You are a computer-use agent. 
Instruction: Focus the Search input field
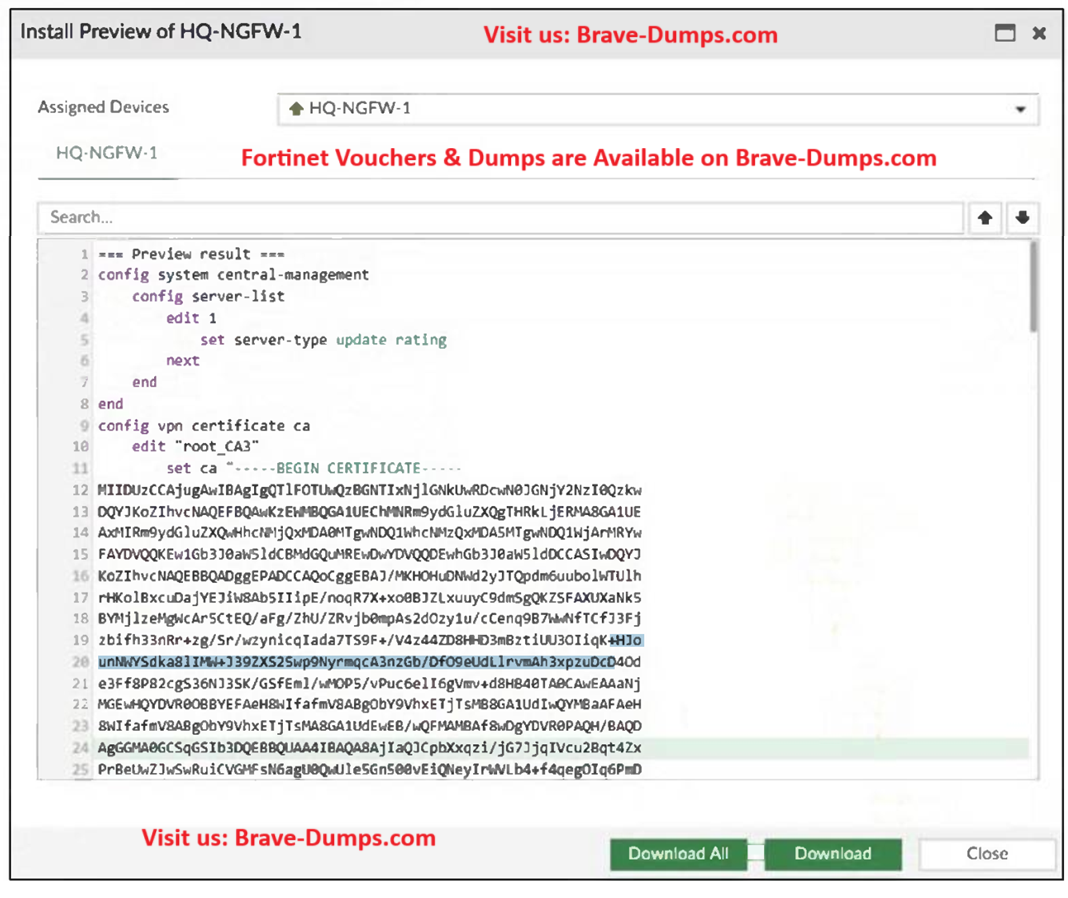point(500,218)
